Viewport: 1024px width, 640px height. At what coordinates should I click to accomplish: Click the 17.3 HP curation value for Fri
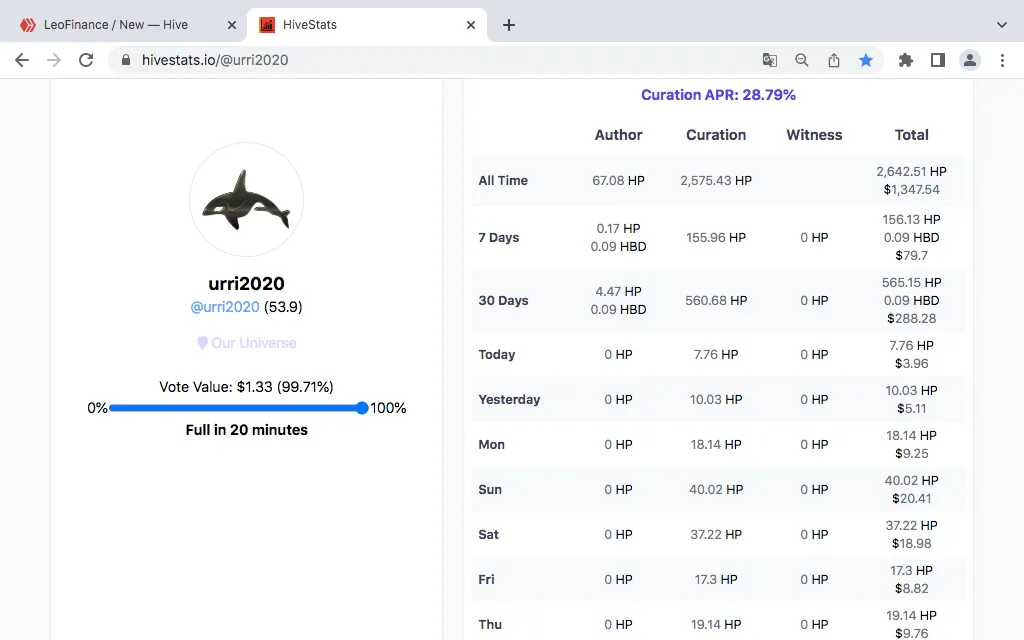(x=716, y=579)
